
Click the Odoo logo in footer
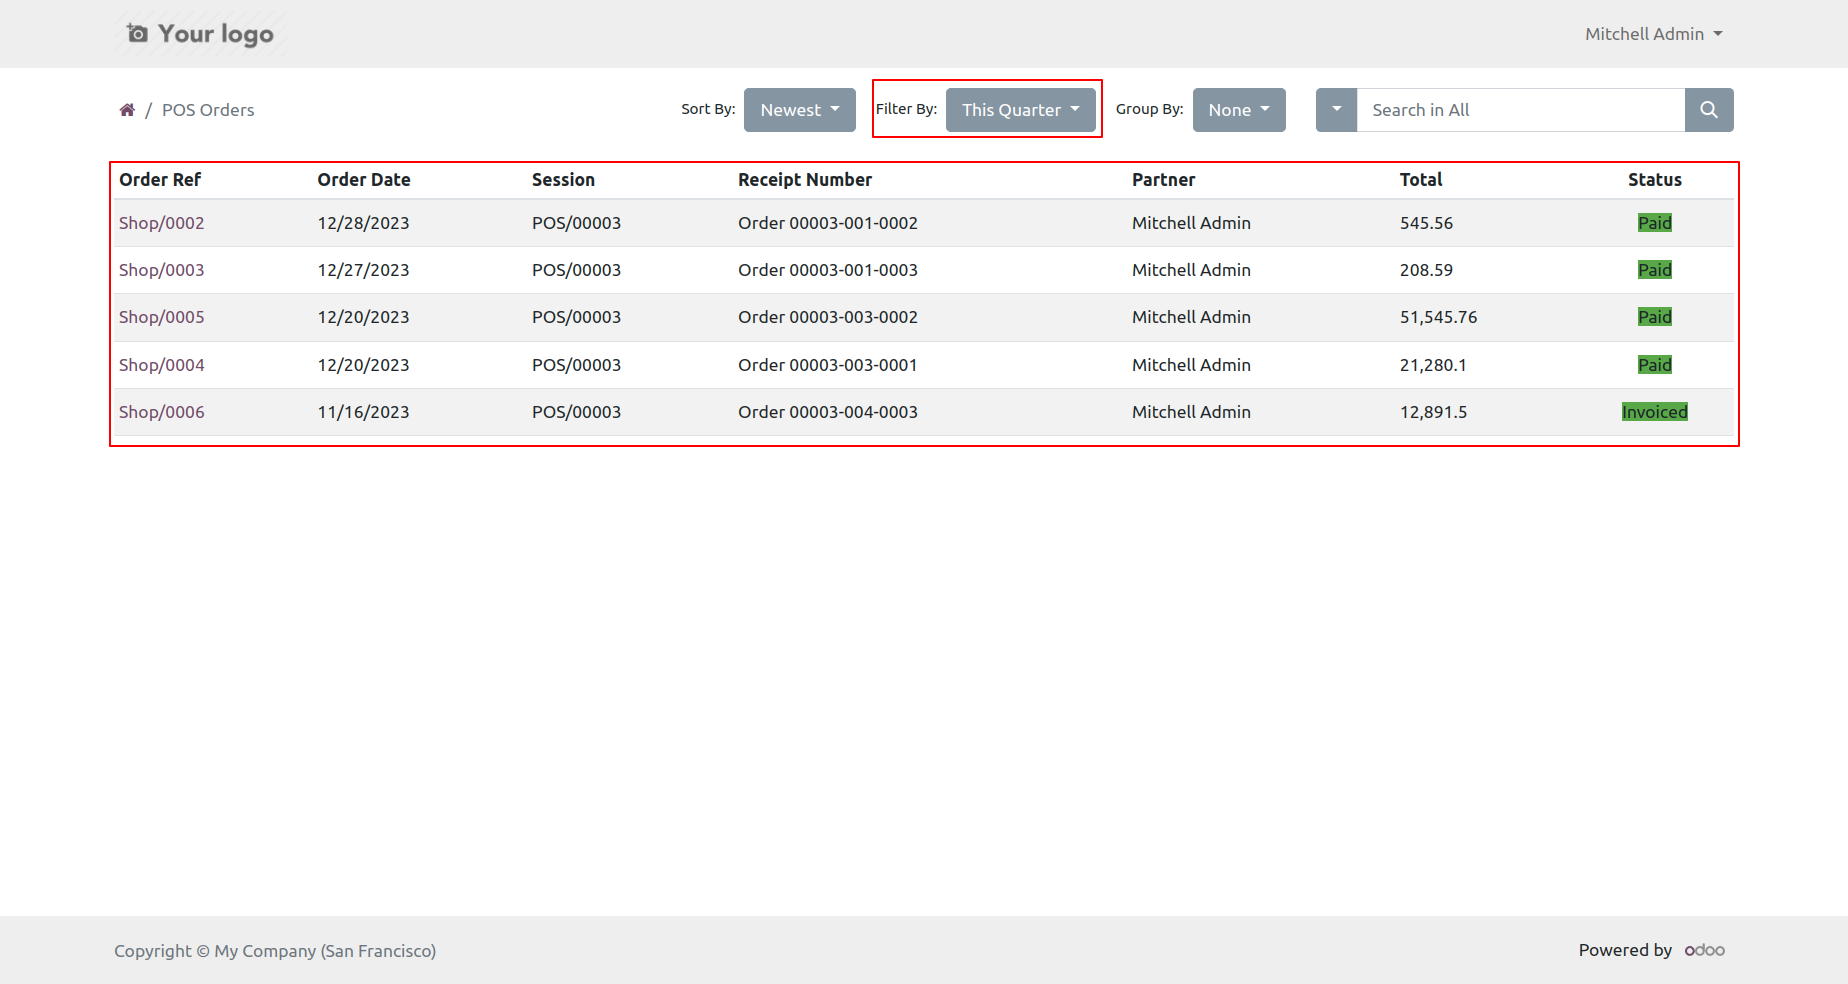point(1705,950)
